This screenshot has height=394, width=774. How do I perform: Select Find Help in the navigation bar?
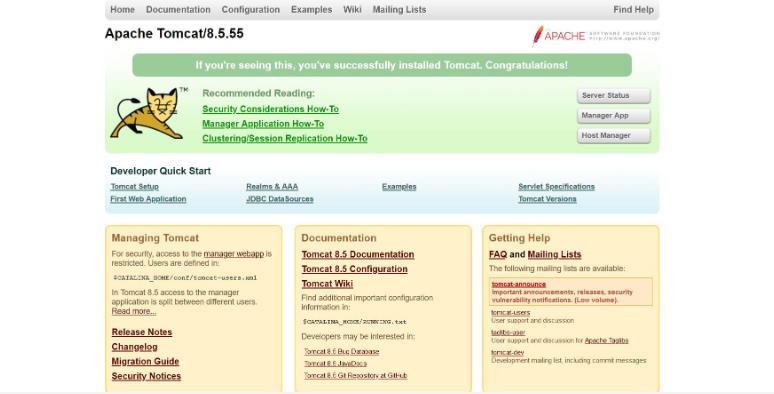click(633, 9)
